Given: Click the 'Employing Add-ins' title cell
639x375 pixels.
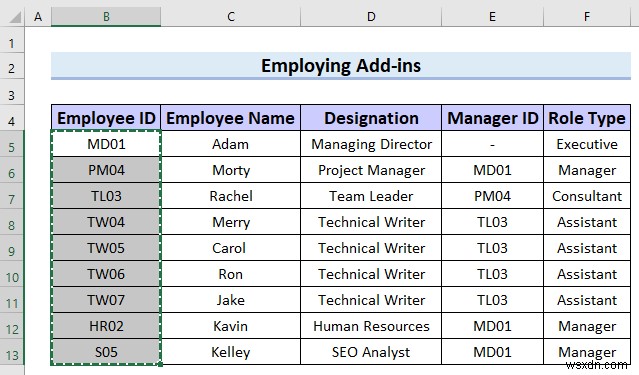Looking at the screenshot, I should point(341,66).
